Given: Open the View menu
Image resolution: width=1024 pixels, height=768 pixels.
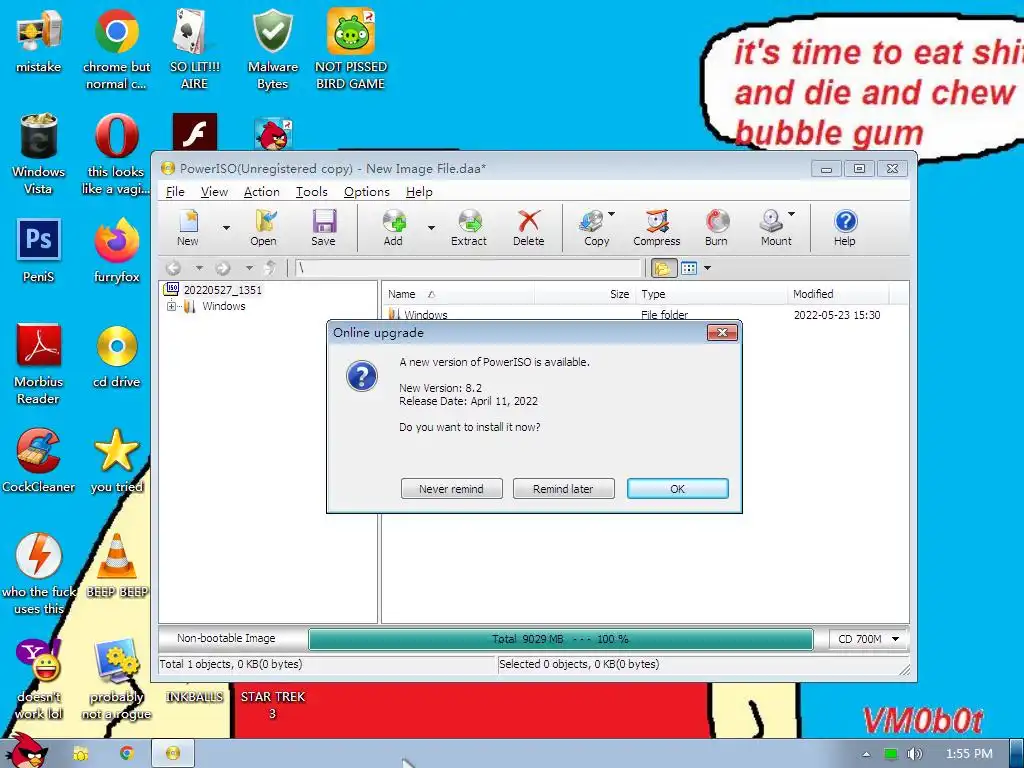Looking at the screenshot, I should (x=214, y=192).
